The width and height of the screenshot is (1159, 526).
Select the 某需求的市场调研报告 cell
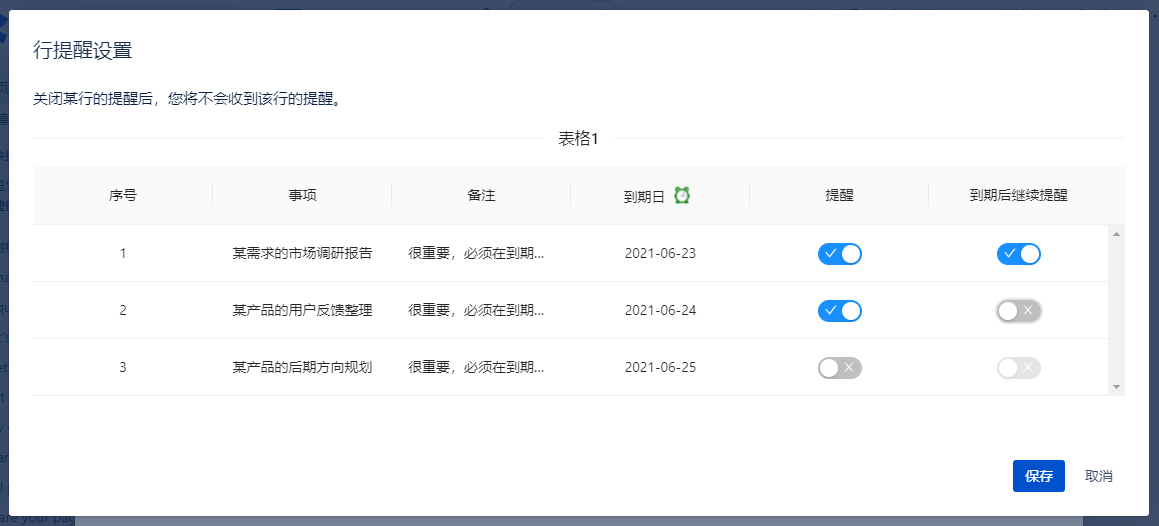click(302, 253)
